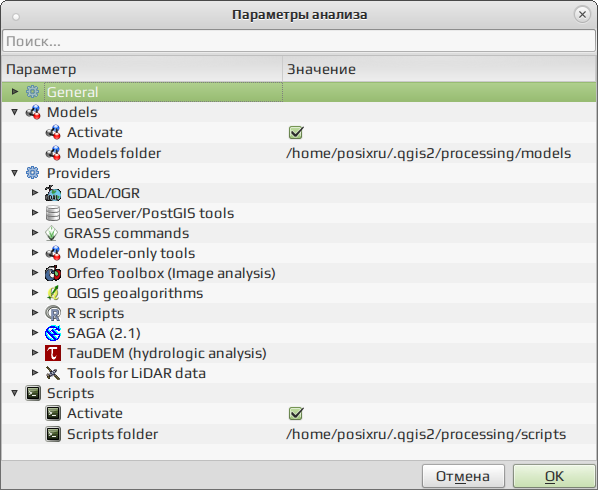The image size is (598, 490).
Task: Expand the GeoServer/PostGIS tools arrow
Action: tap(35, 212)
